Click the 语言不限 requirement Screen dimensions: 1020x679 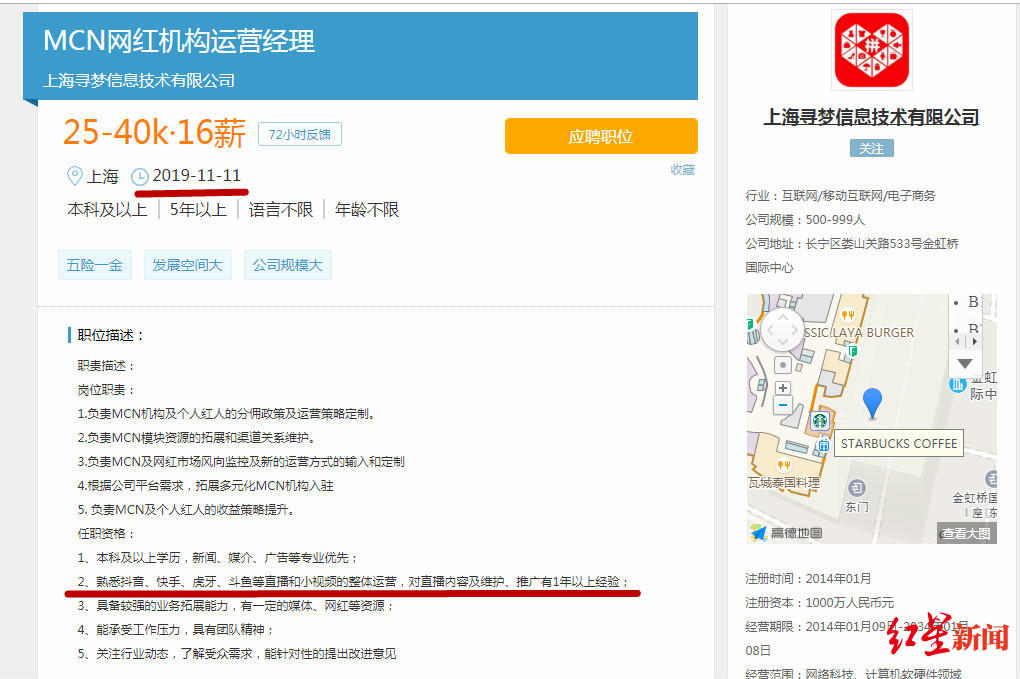281,210
